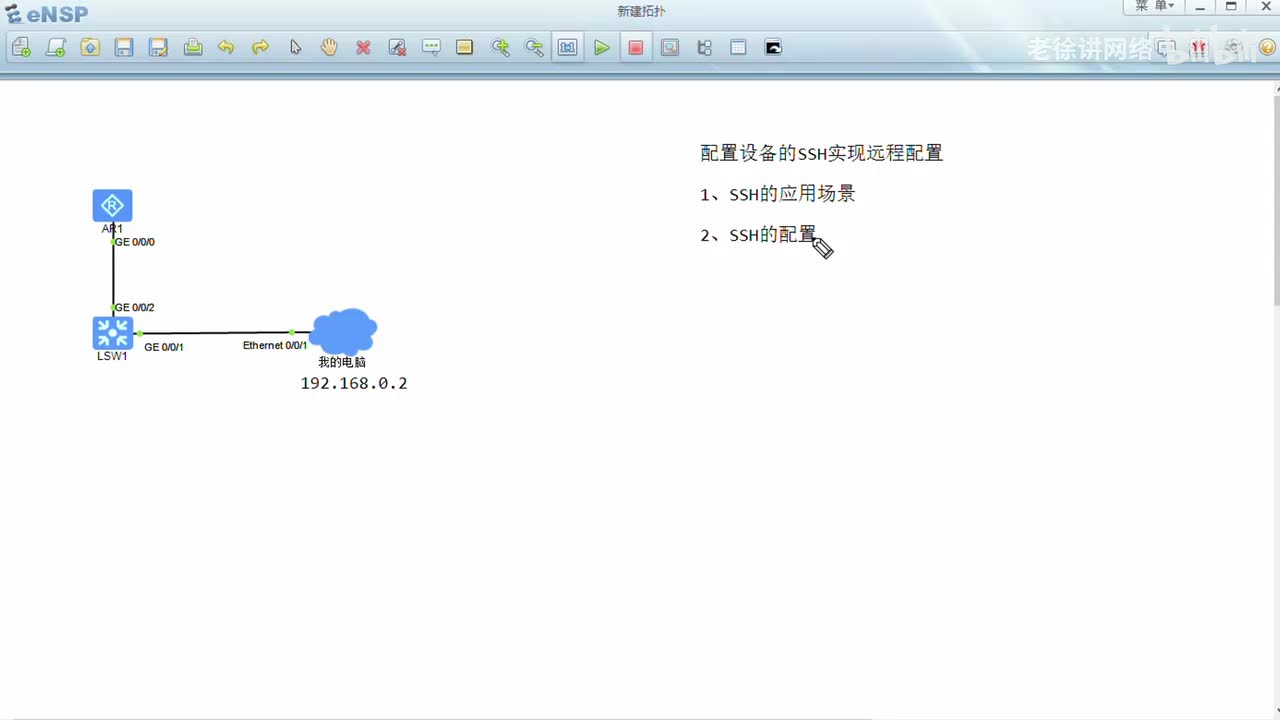This screenshot has height=720, width=1280.
Task: Open the forum chat bubble icon
Action: (1165, 47)
